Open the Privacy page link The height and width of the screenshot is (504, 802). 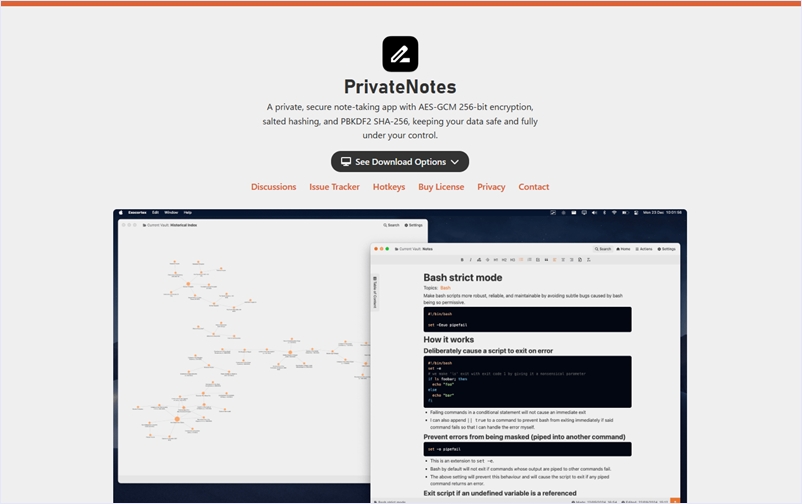tap(491, 187)
